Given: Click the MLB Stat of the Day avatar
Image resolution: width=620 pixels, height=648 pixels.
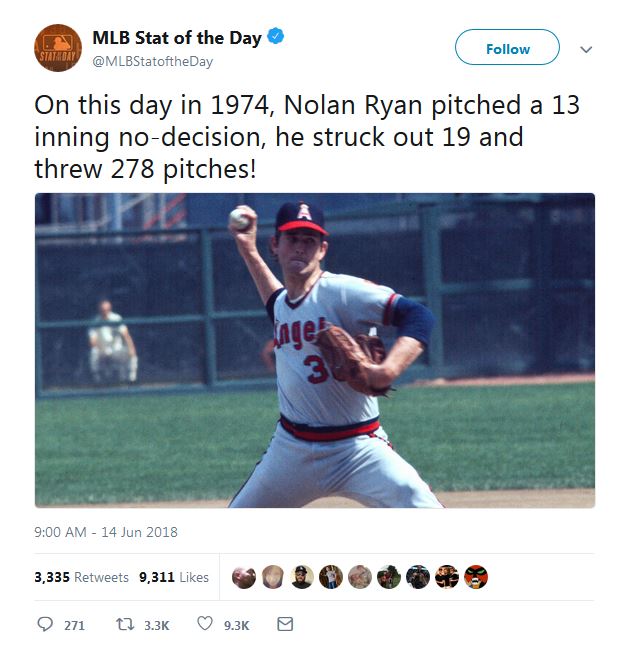Looking at the screenshot, I should pos(58,48).
